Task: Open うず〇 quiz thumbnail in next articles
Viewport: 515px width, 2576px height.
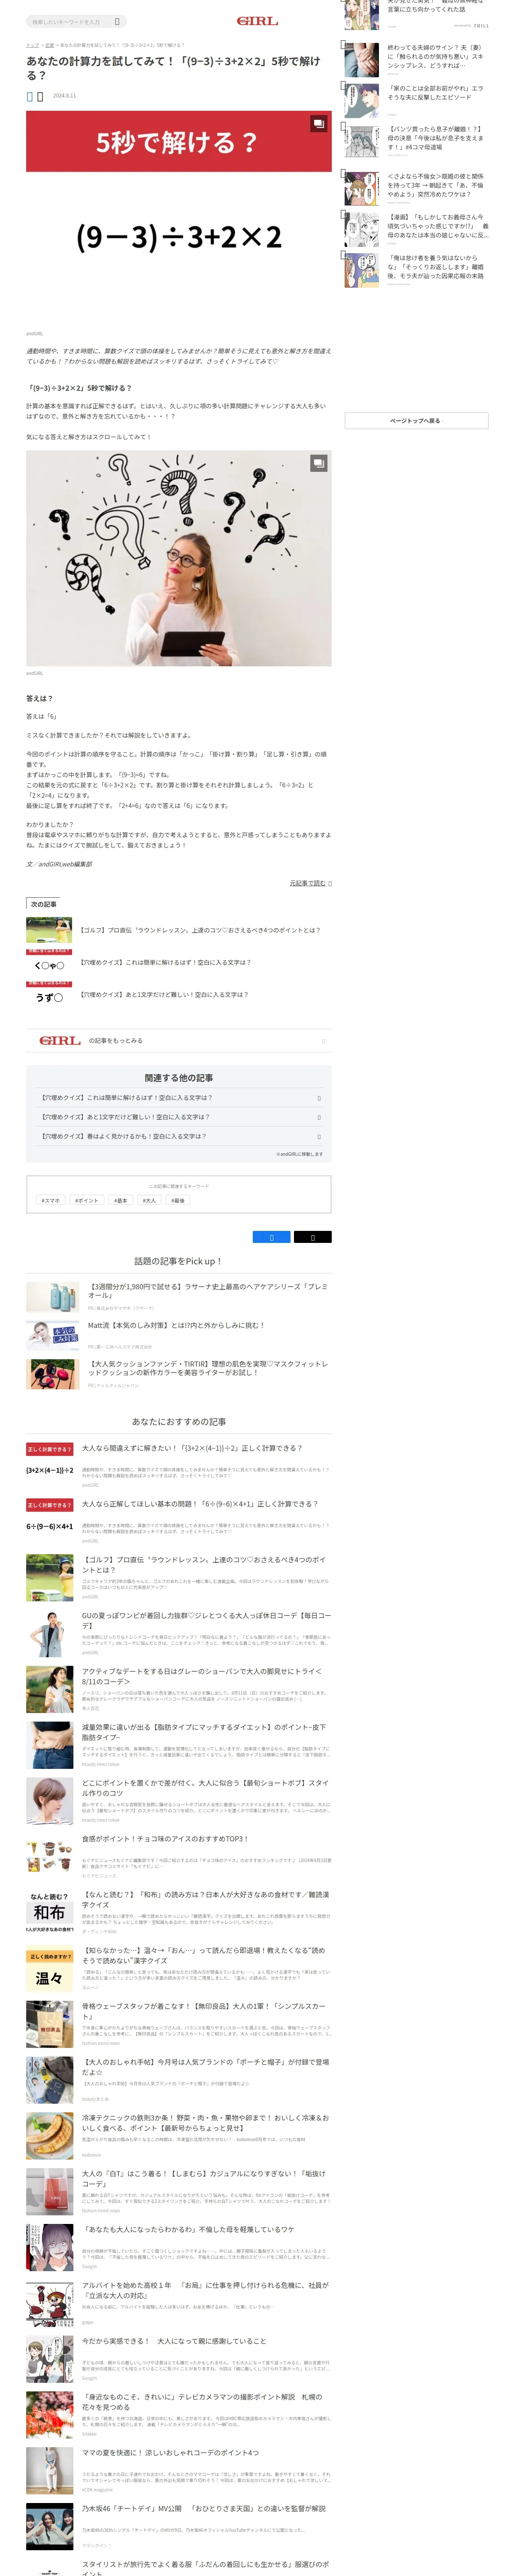Action: click(x=49, y=994)
